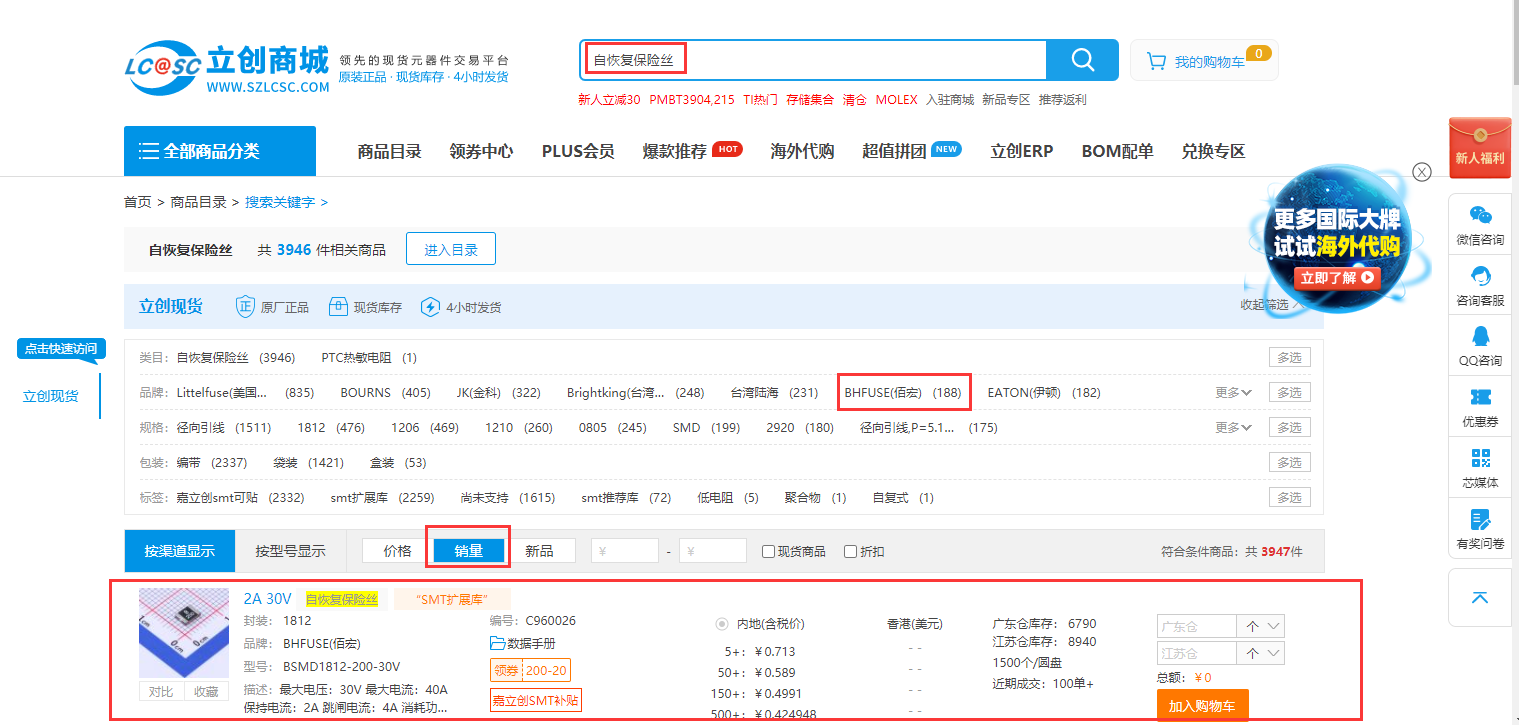
Task: Click the 江苏仓 quantity field
Action: [1197, 653]
